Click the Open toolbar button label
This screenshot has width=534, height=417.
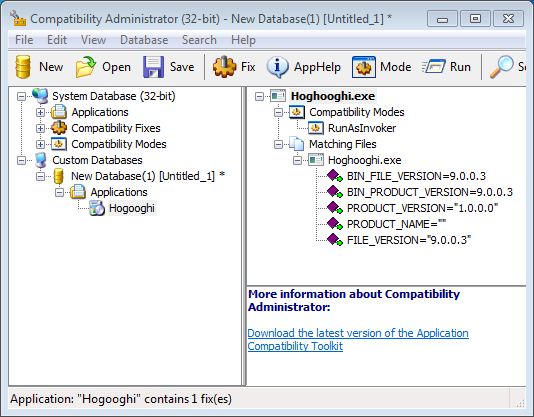[x=116, y=67]
